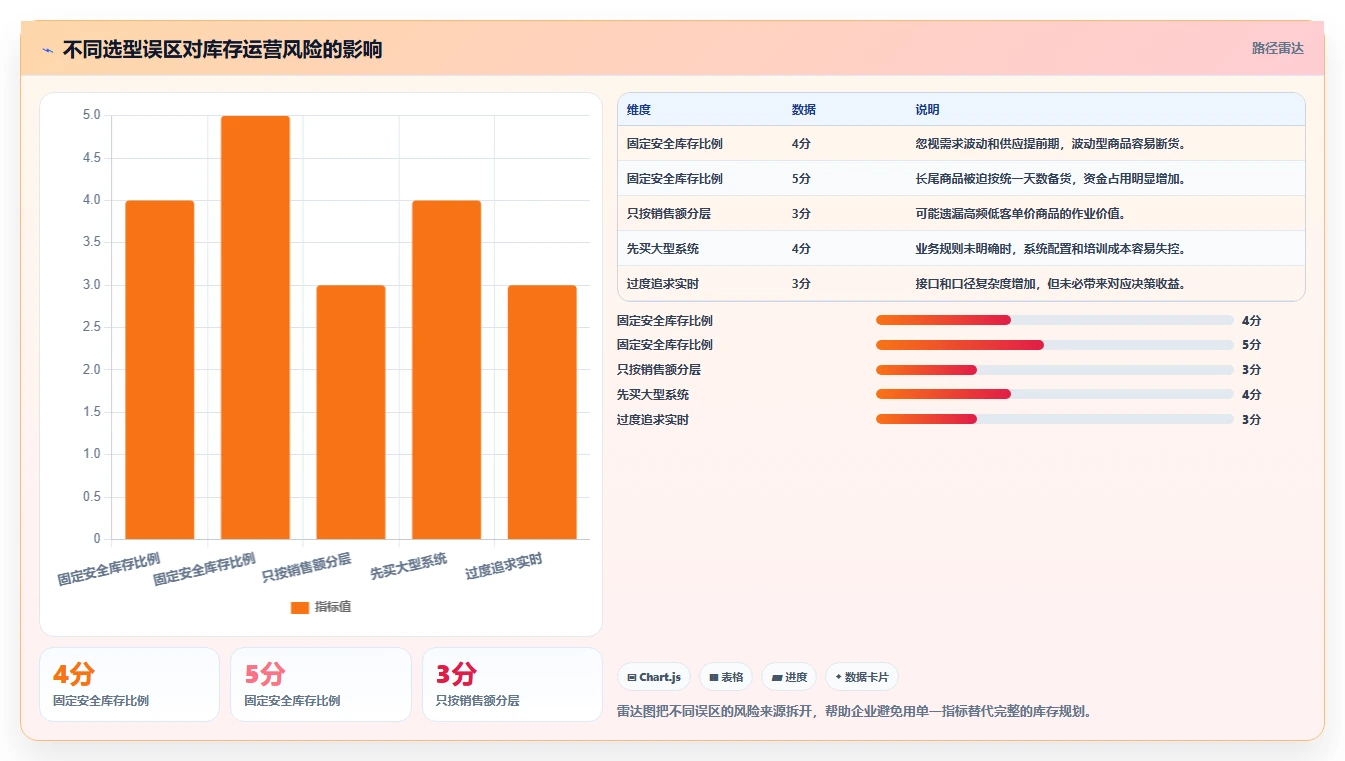This screenshot has height=761, width=1345.
Task: Open the 4分 固定安全库存比例 data card
Action: 129,684
